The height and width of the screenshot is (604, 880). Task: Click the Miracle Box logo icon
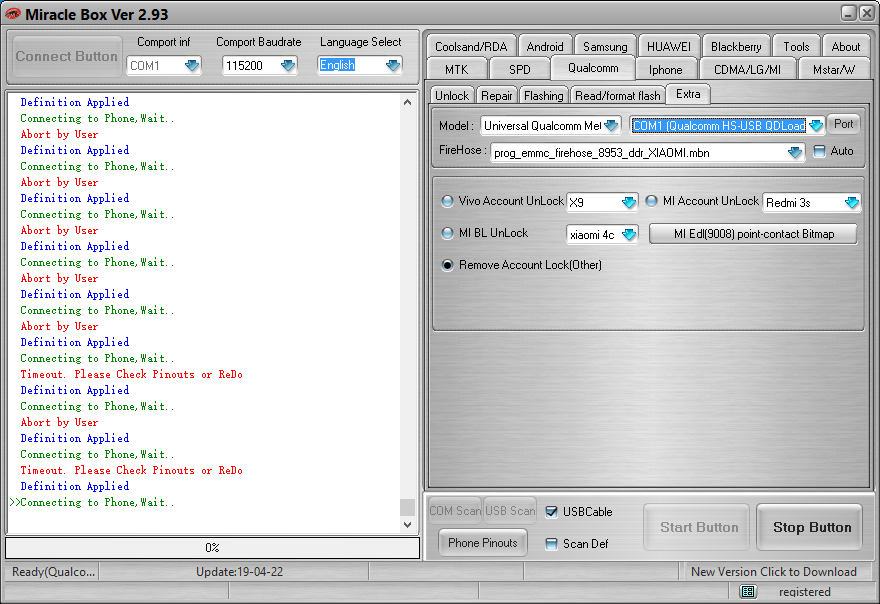(x=12, y=13)
